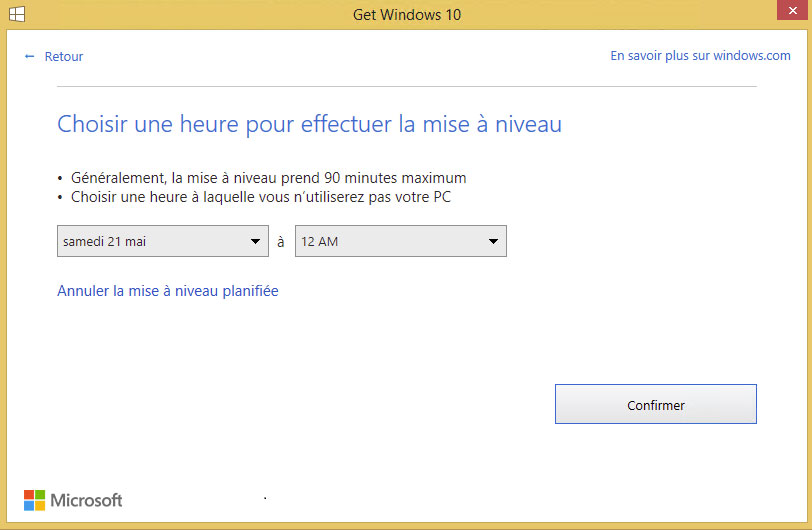Click text about 90 minutes maximum
The height and width of the screenshot is (530, 812).
pyautogui.click(x=268, y=178)
